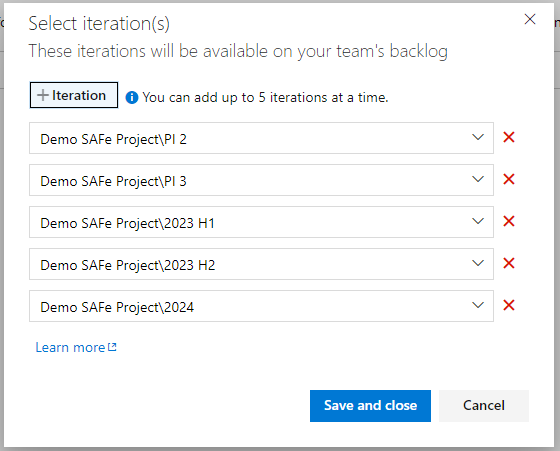Viewport: 560px width, 451px height.
Task: Open the 2023 H1 dropdown chevron
Action: [x=478, y=221]
